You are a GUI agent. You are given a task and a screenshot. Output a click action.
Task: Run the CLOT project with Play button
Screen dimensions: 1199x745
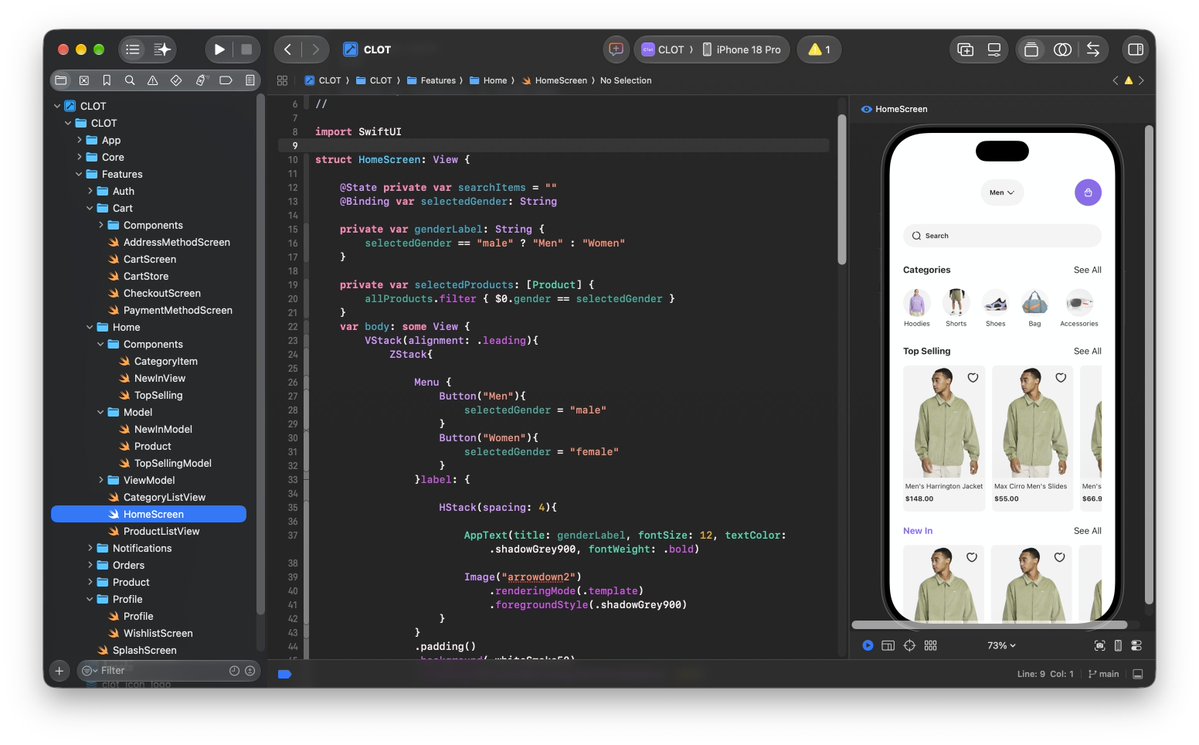coord(219,50)
